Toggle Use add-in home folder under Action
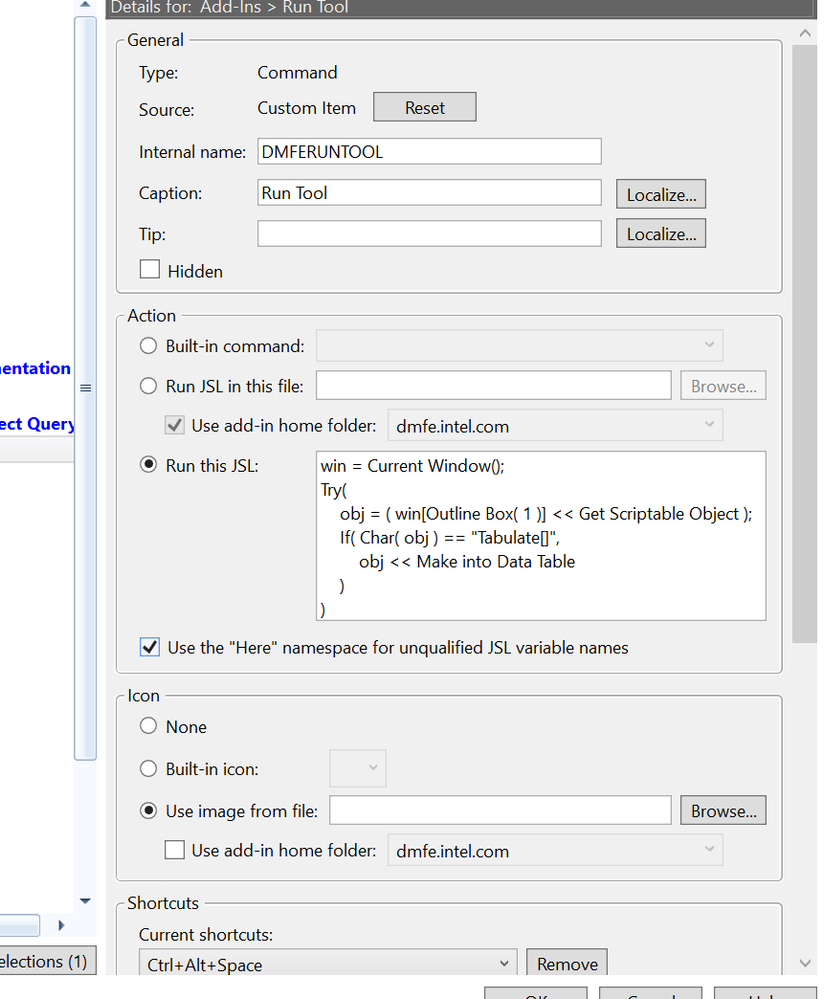 pos(175,425)
